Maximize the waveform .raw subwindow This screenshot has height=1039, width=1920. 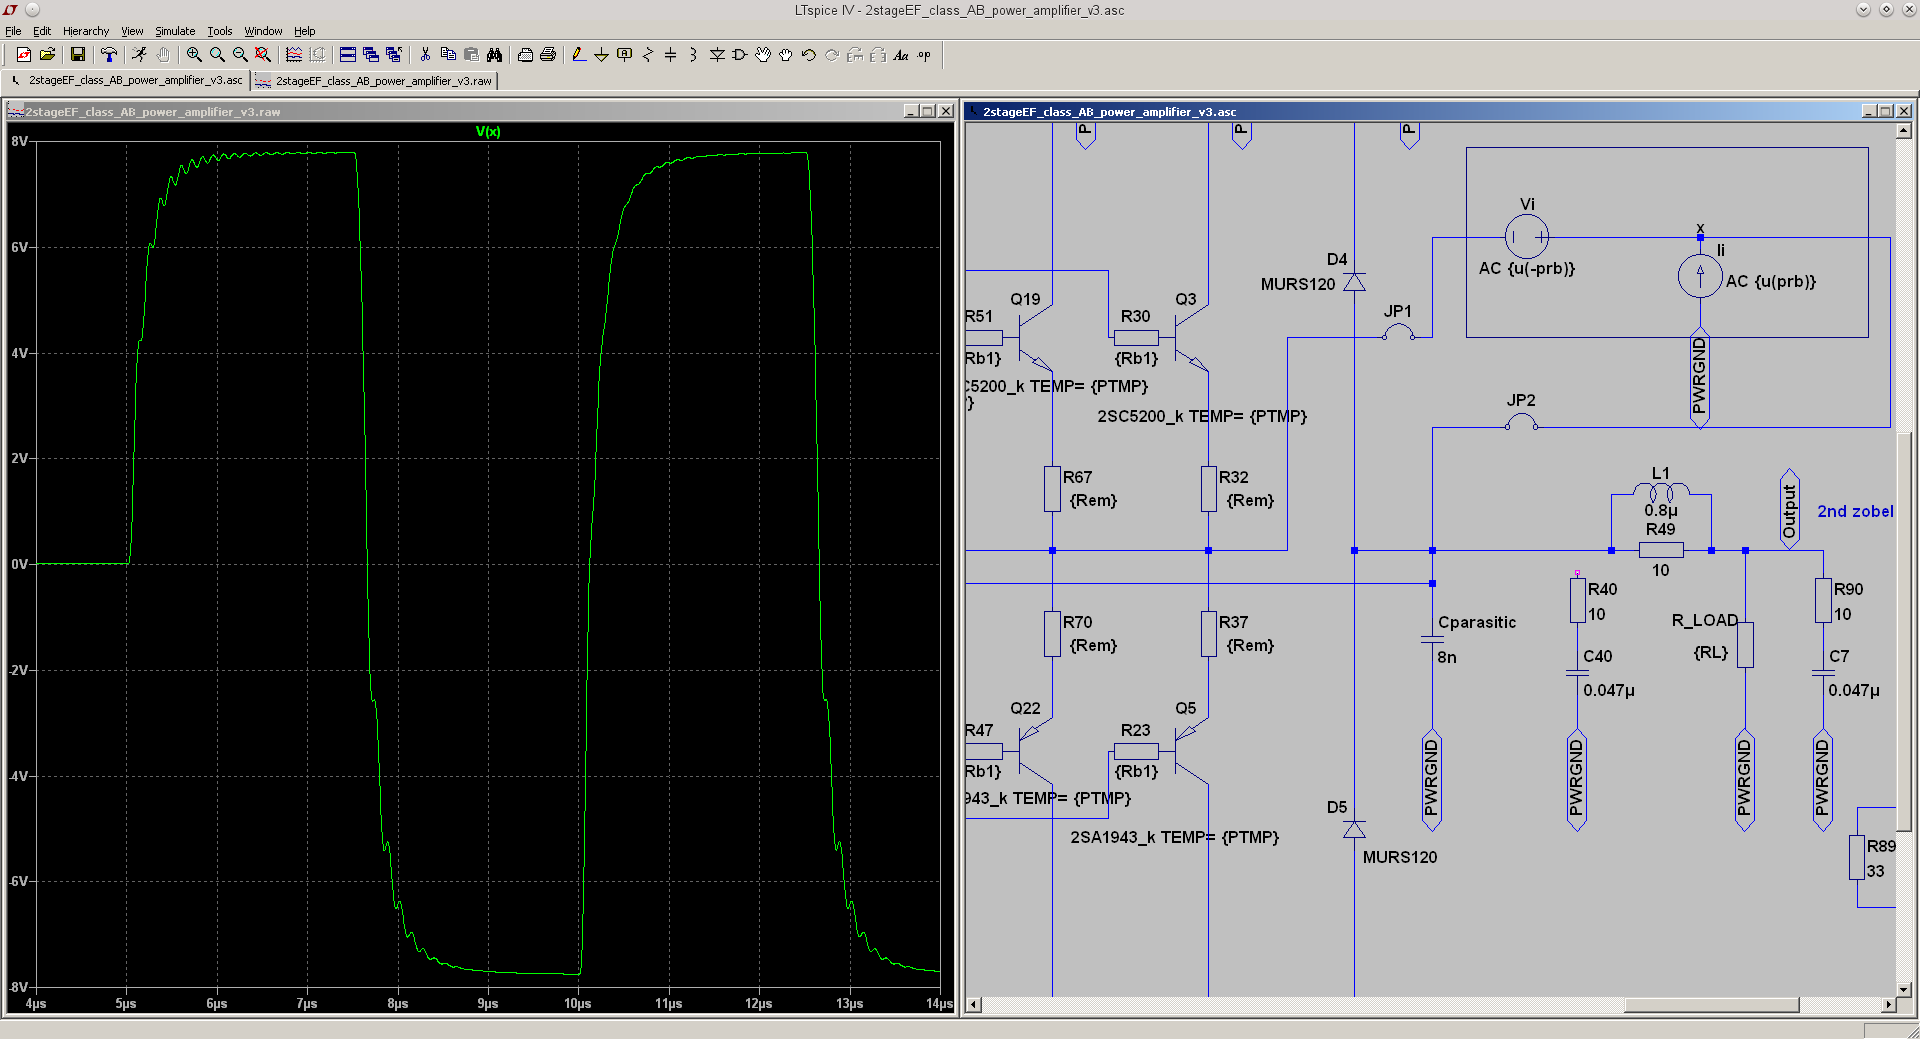coord(928,111)
